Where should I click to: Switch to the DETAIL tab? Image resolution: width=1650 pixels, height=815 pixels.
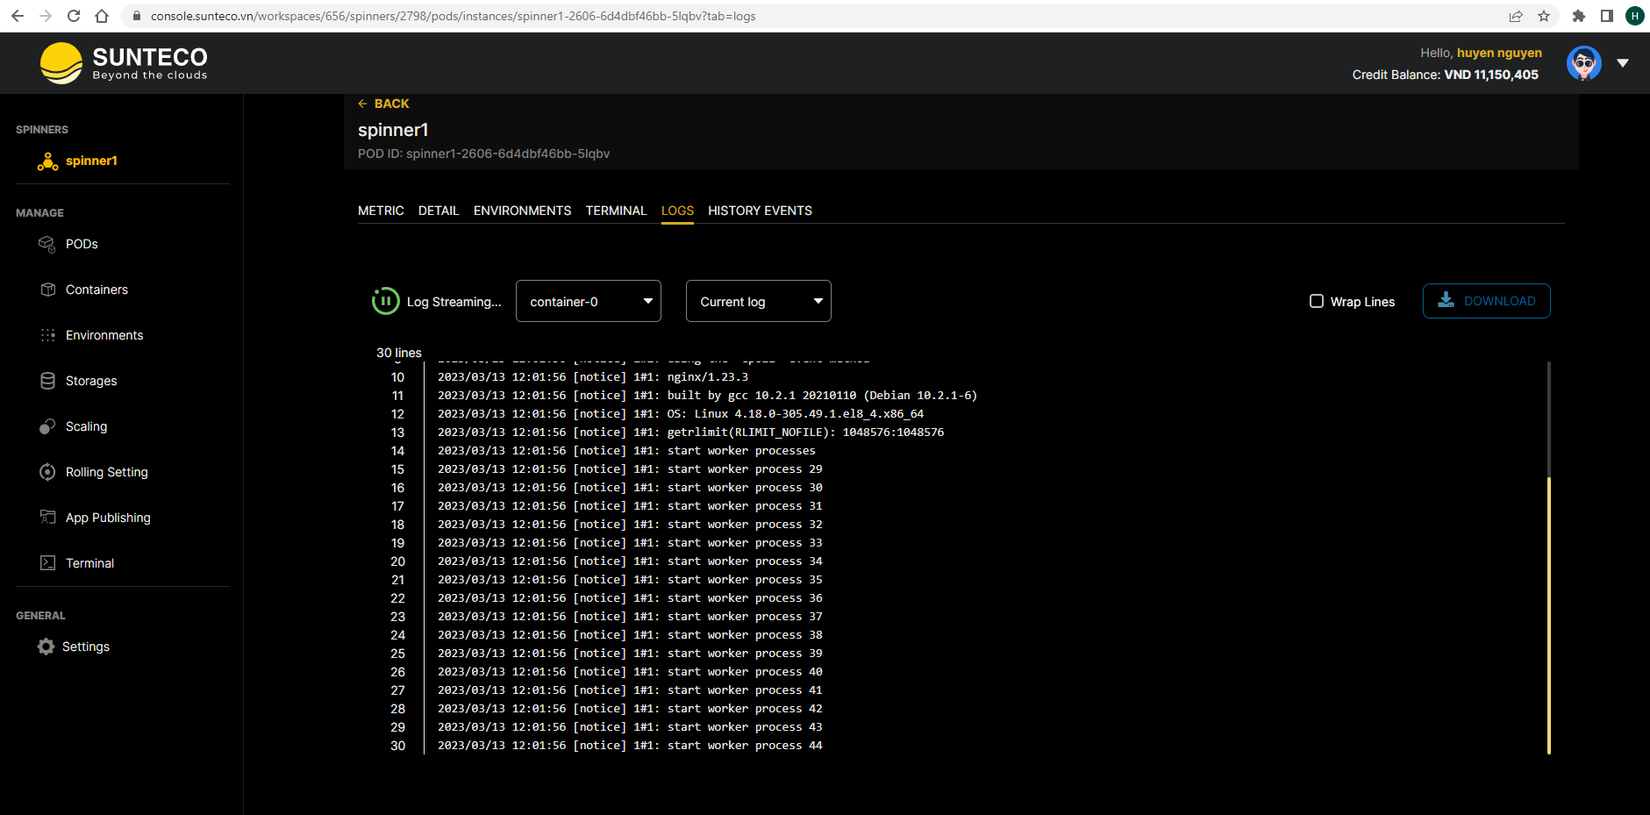tap(438, 211)
